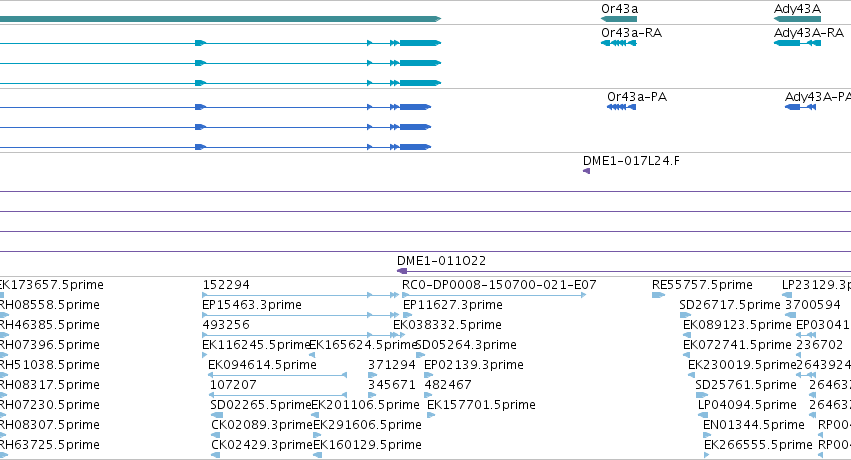Select EST RH63725.5prime
This screenshot has width=851, height=460.
click(x=49, y=445)
